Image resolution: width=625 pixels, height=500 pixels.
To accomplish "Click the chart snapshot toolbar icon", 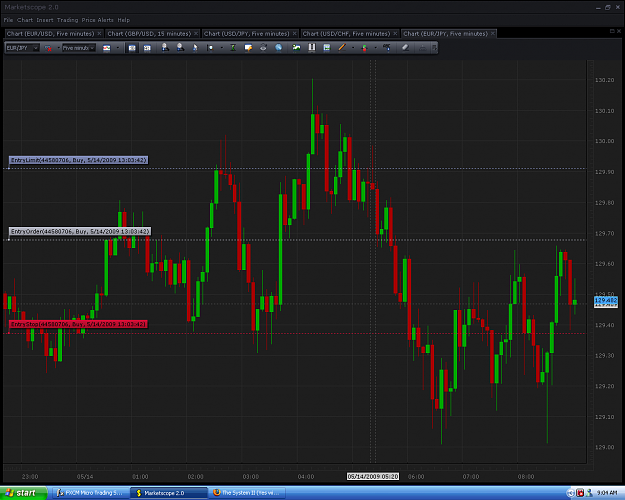I will pyautogui.click(x=326, y=48).
